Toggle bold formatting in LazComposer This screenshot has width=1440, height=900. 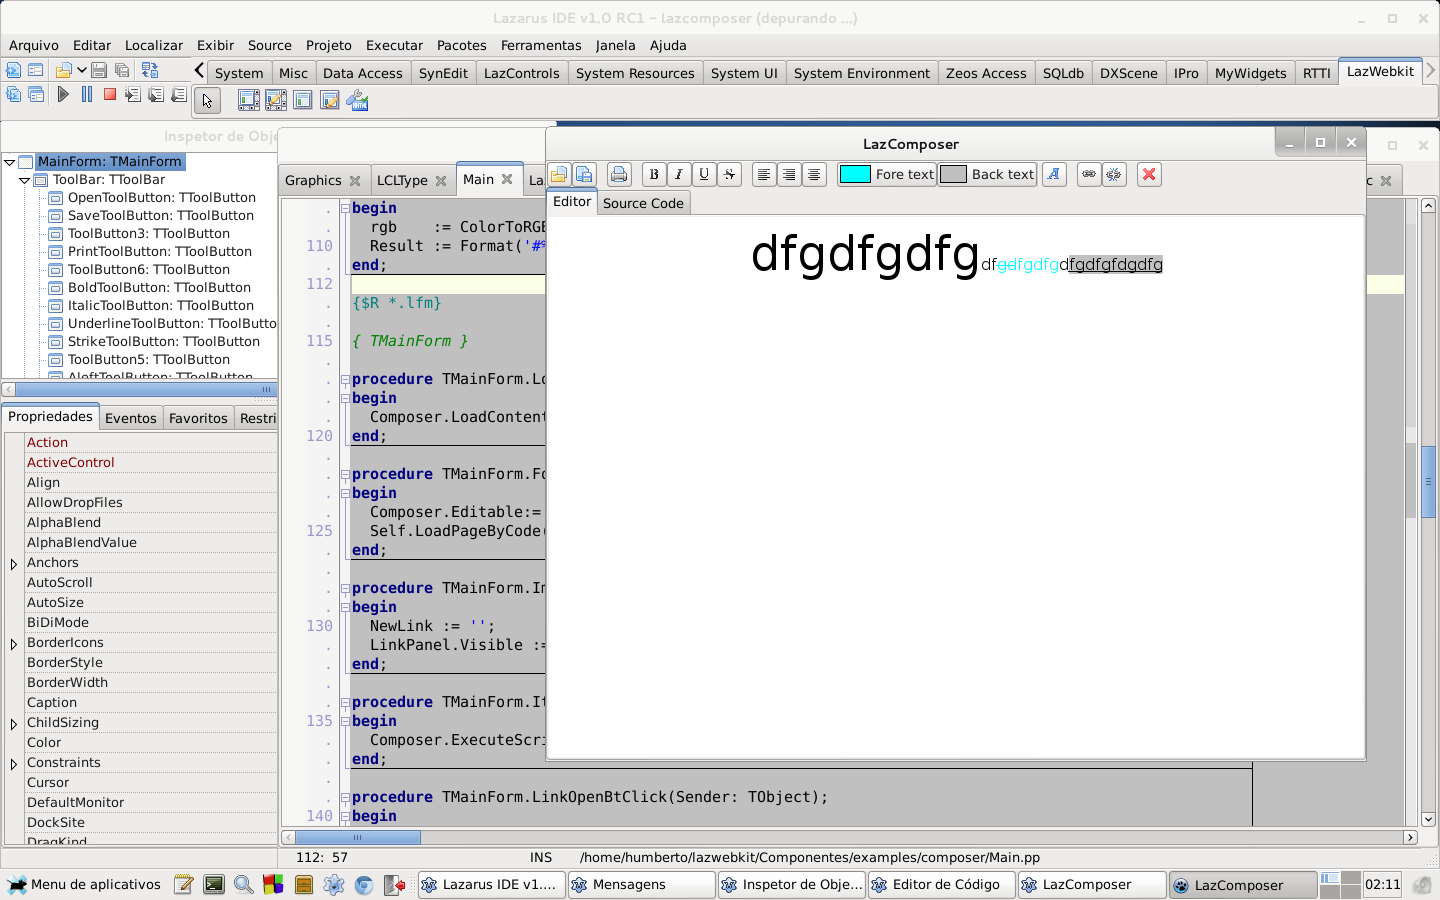(x=653, y=174)
